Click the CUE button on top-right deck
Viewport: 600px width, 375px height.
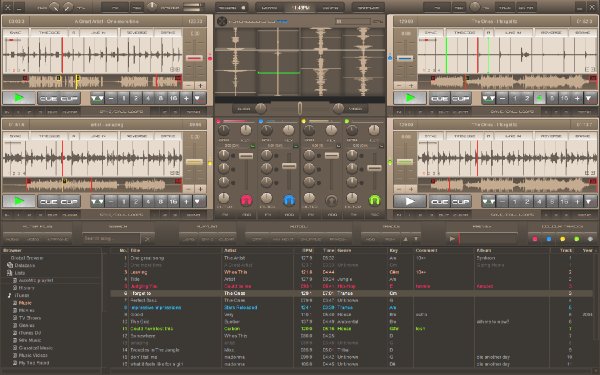coord(439,98)
